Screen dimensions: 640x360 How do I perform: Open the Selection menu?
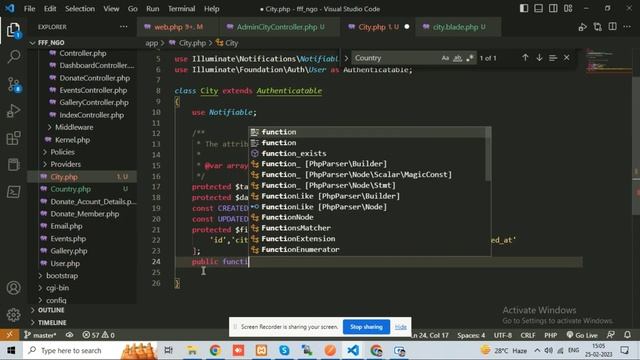[x=80, y=9]
